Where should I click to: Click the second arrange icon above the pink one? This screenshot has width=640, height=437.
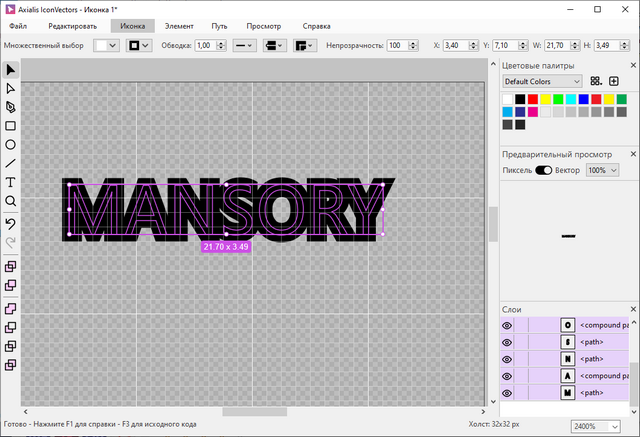(11, 285)
